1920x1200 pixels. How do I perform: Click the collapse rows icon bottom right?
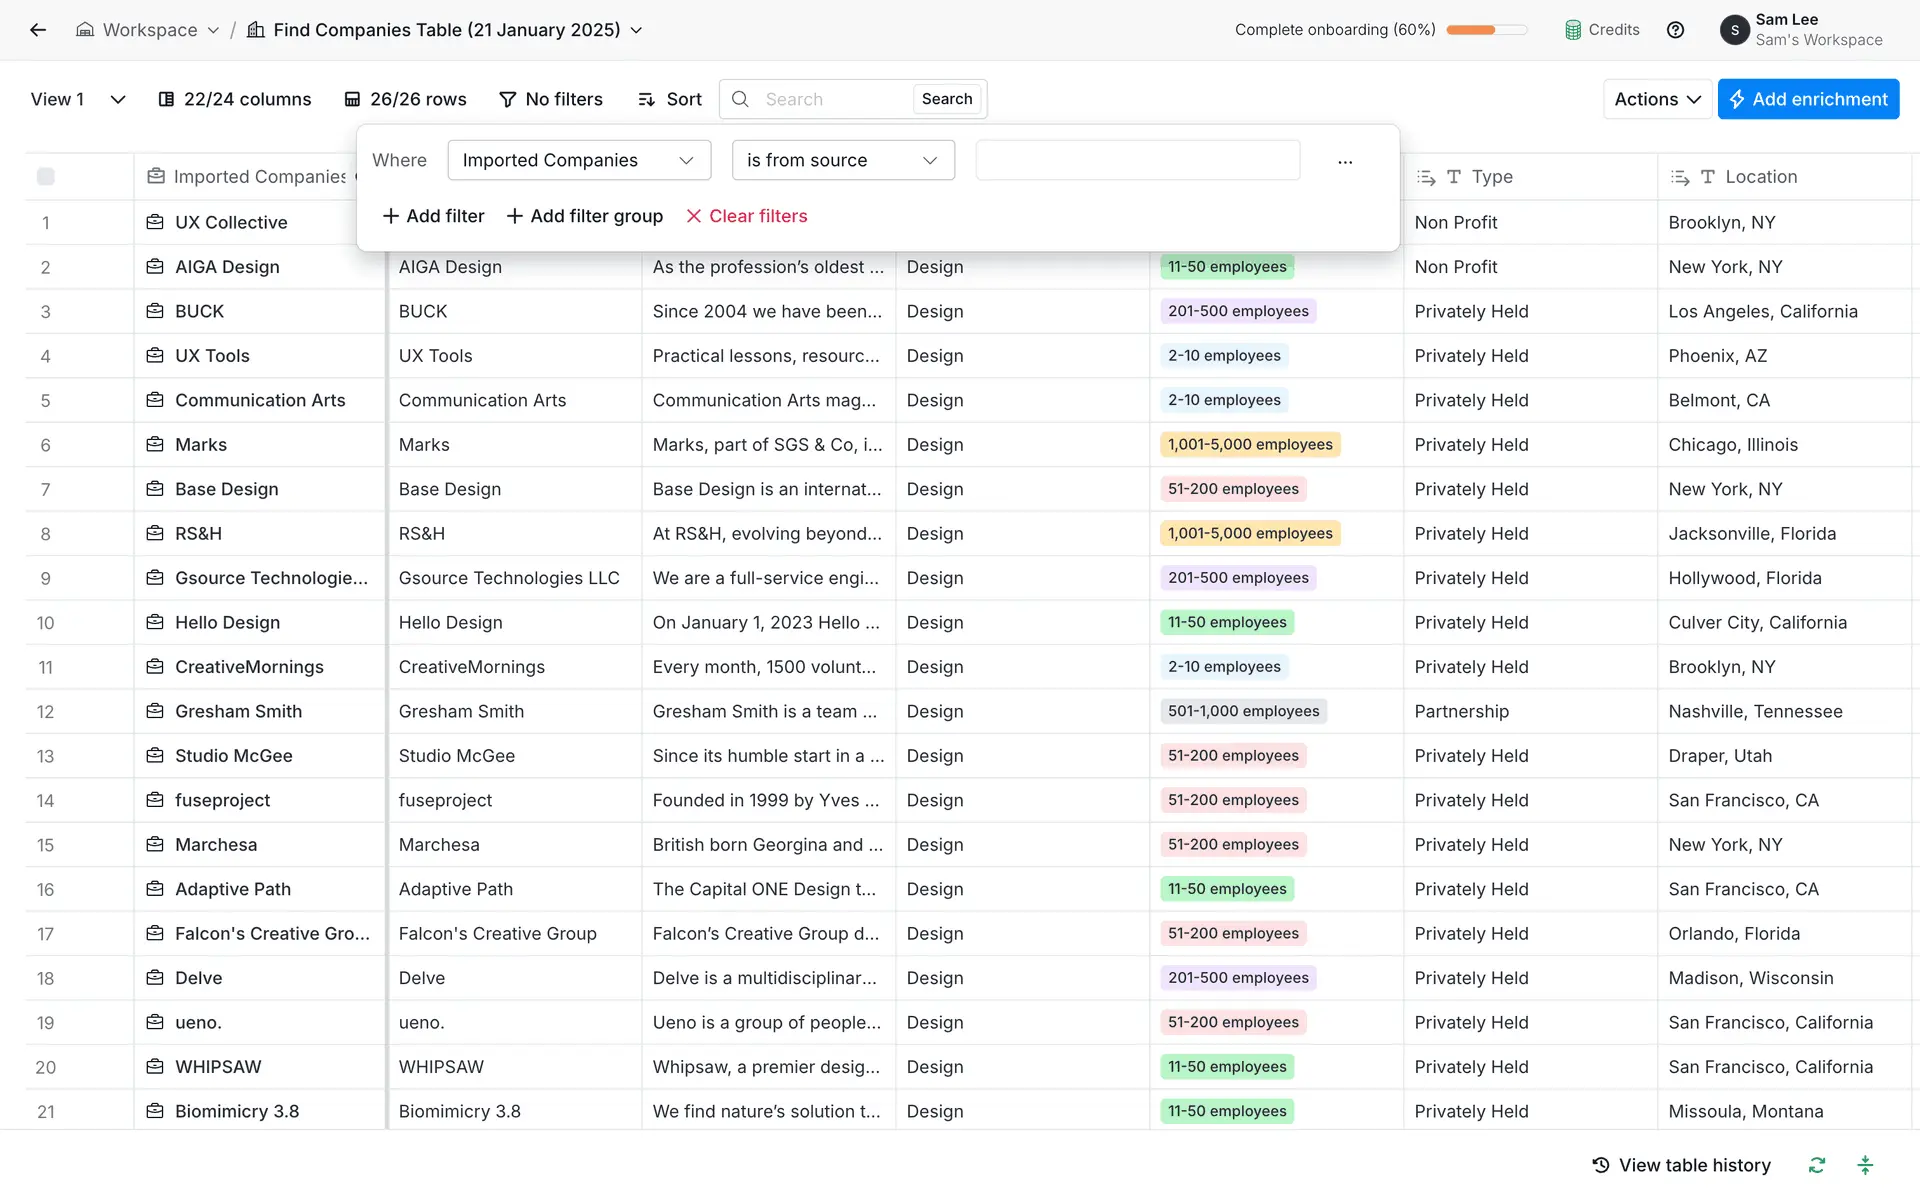pyautogui.click(x=1865, y=1165)
